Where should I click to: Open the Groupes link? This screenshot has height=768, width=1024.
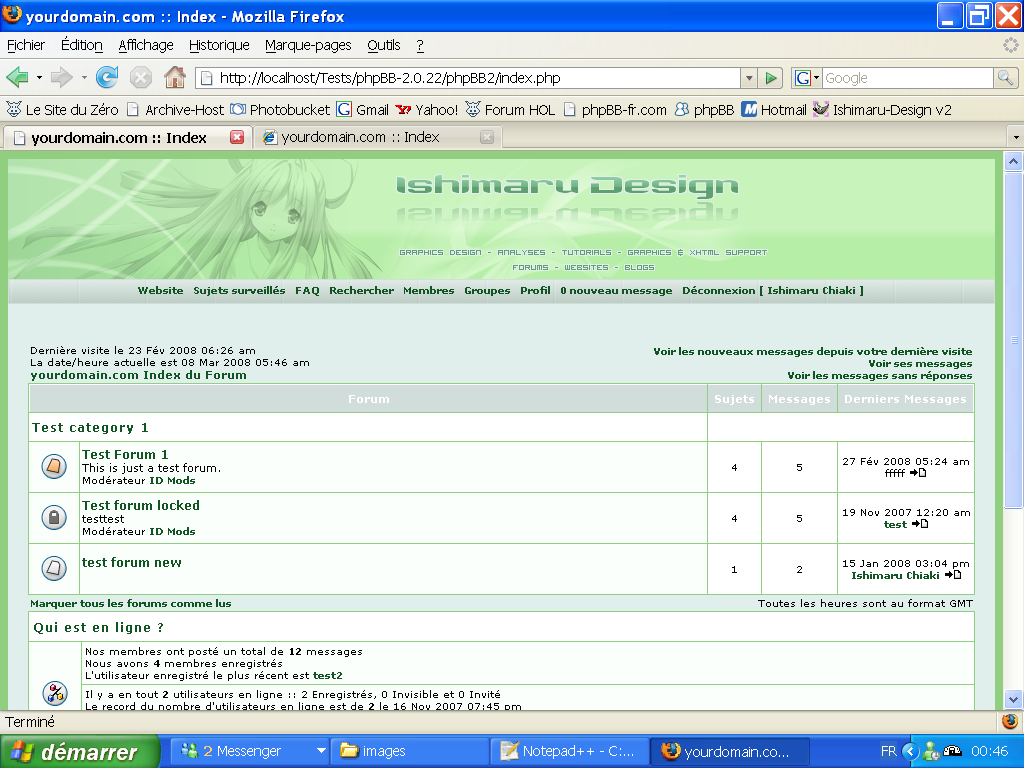tap(487, 291)
